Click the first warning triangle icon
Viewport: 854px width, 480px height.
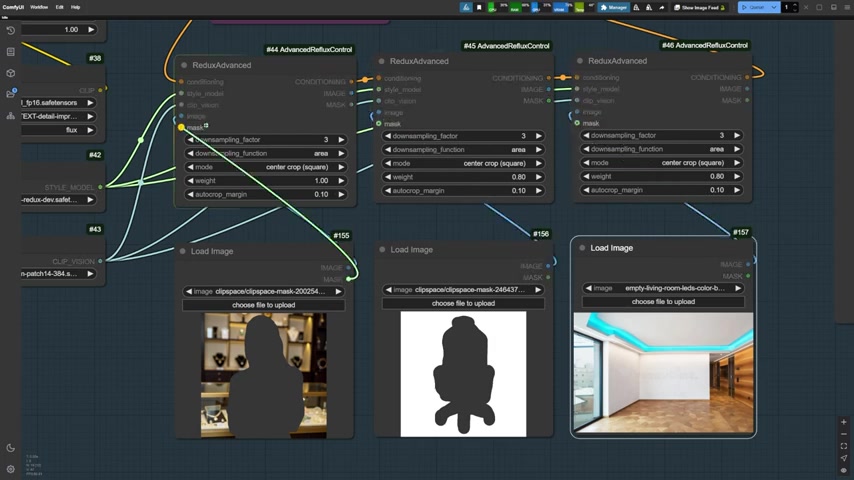636,8
